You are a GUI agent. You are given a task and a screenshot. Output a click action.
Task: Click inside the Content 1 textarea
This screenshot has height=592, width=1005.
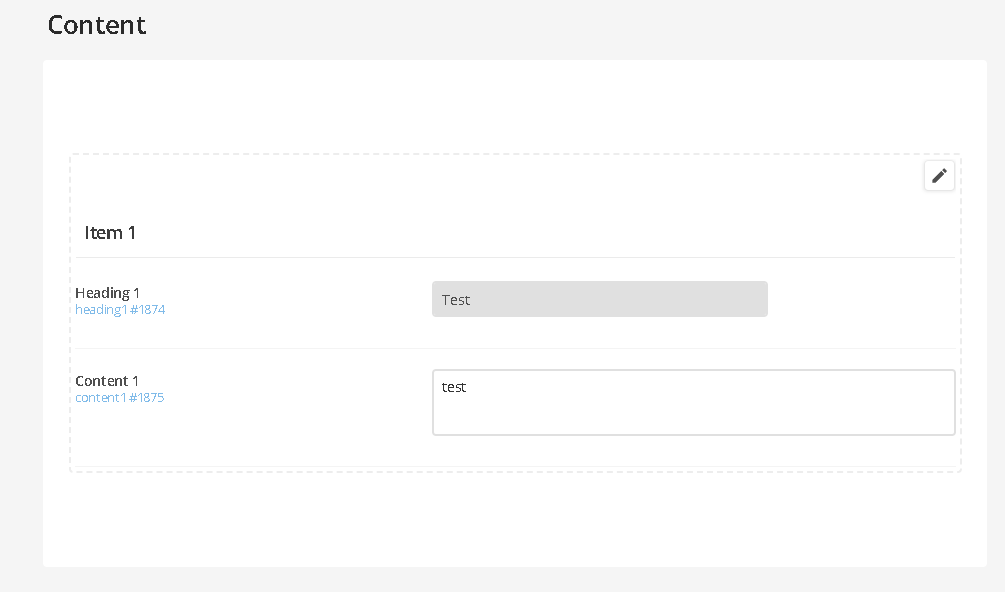coord(694,402)
